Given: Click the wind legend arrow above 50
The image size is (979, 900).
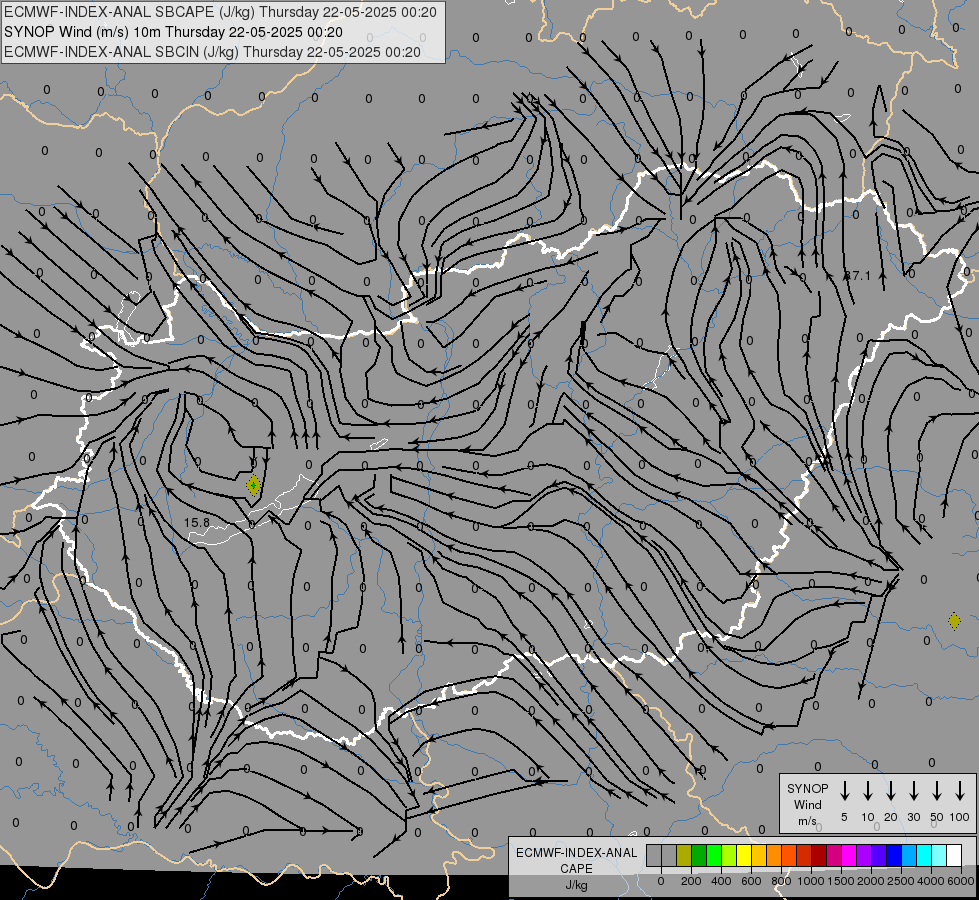Looking at the screenshot, I should tap(937, 791).
